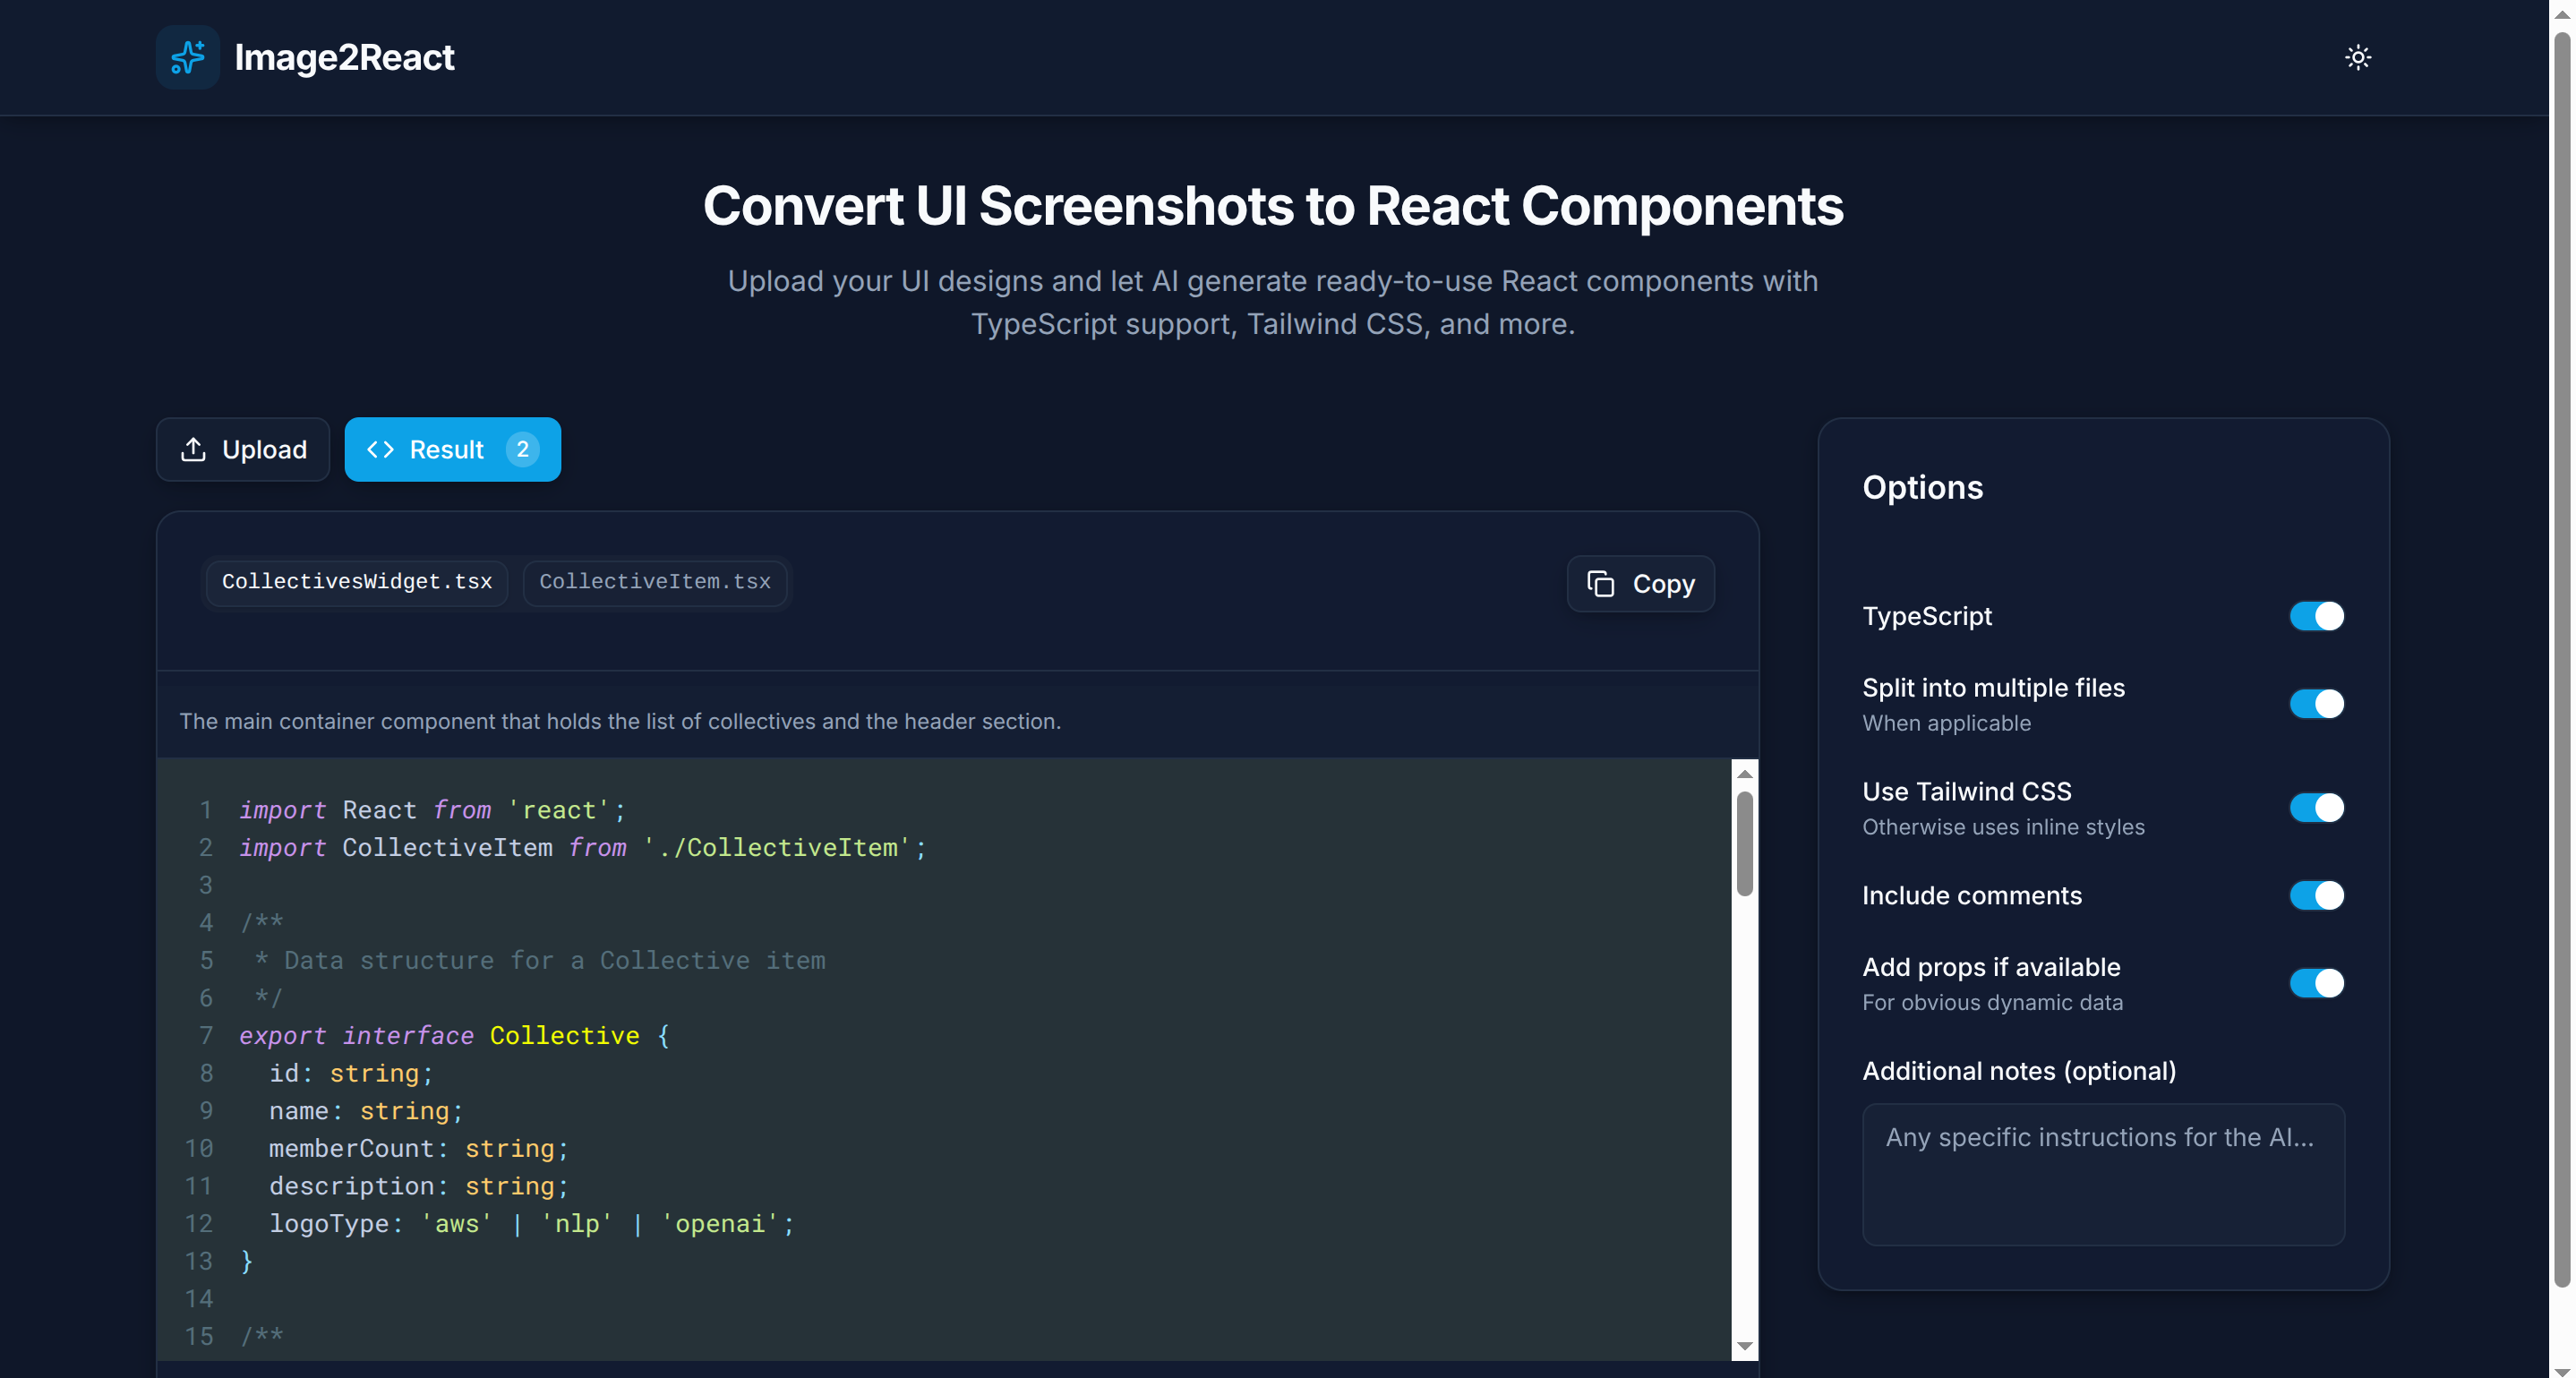Select the CollectivesWidget.tsx file tab
Viewport: 2576px width, 1378px height.
pyautogui.click(x=356, y=582)
